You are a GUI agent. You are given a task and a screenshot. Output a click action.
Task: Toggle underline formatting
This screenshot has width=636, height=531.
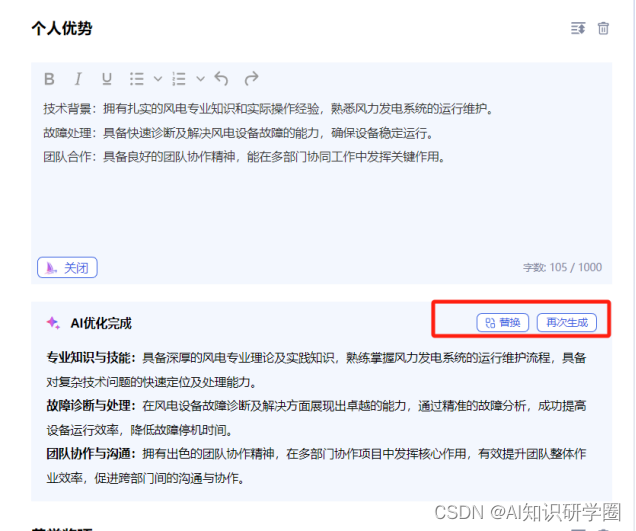[107, 79]
